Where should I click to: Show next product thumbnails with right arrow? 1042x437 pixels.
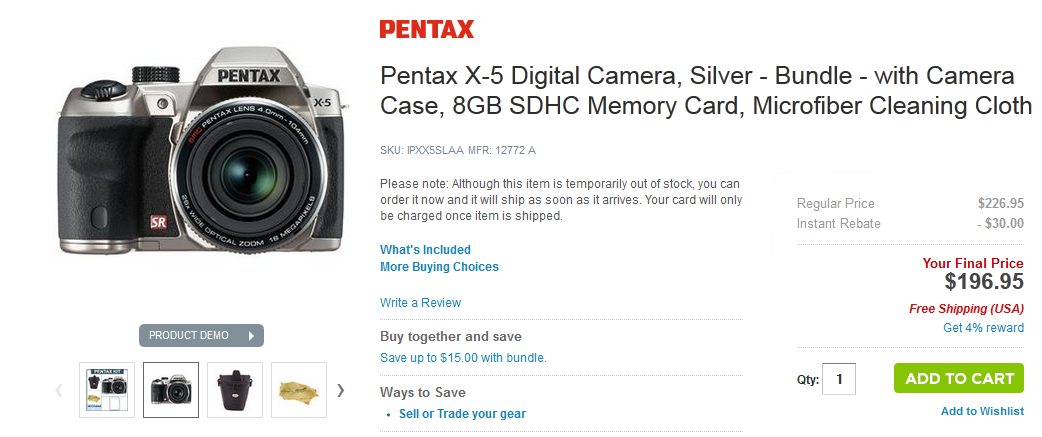[341, 390]
